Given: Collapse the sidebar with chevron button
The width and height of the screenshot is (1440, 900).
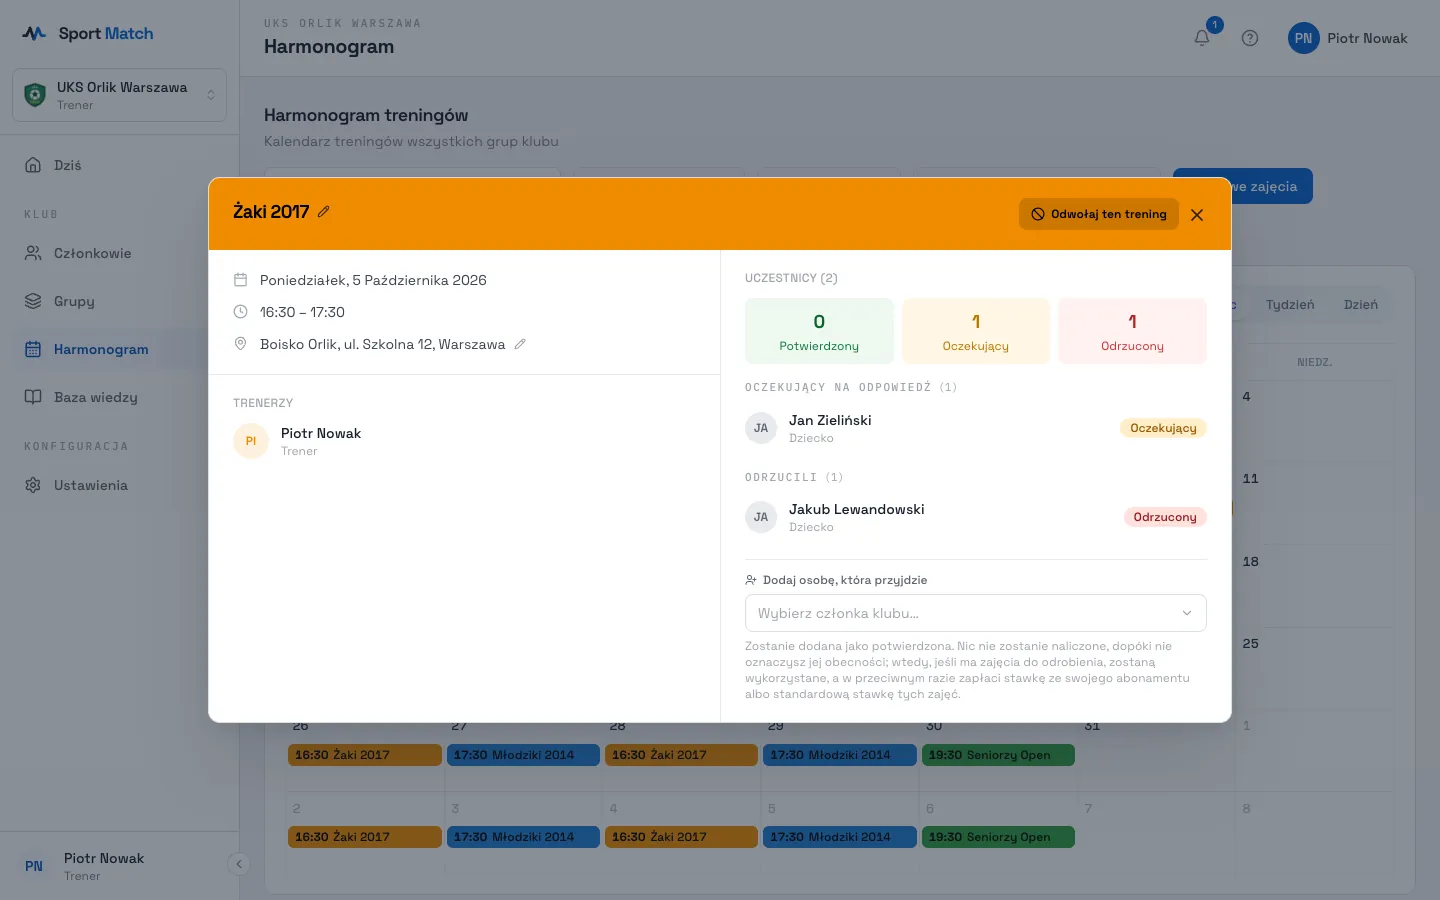Looking at the screenshot, I should click(x=238, y=864).
